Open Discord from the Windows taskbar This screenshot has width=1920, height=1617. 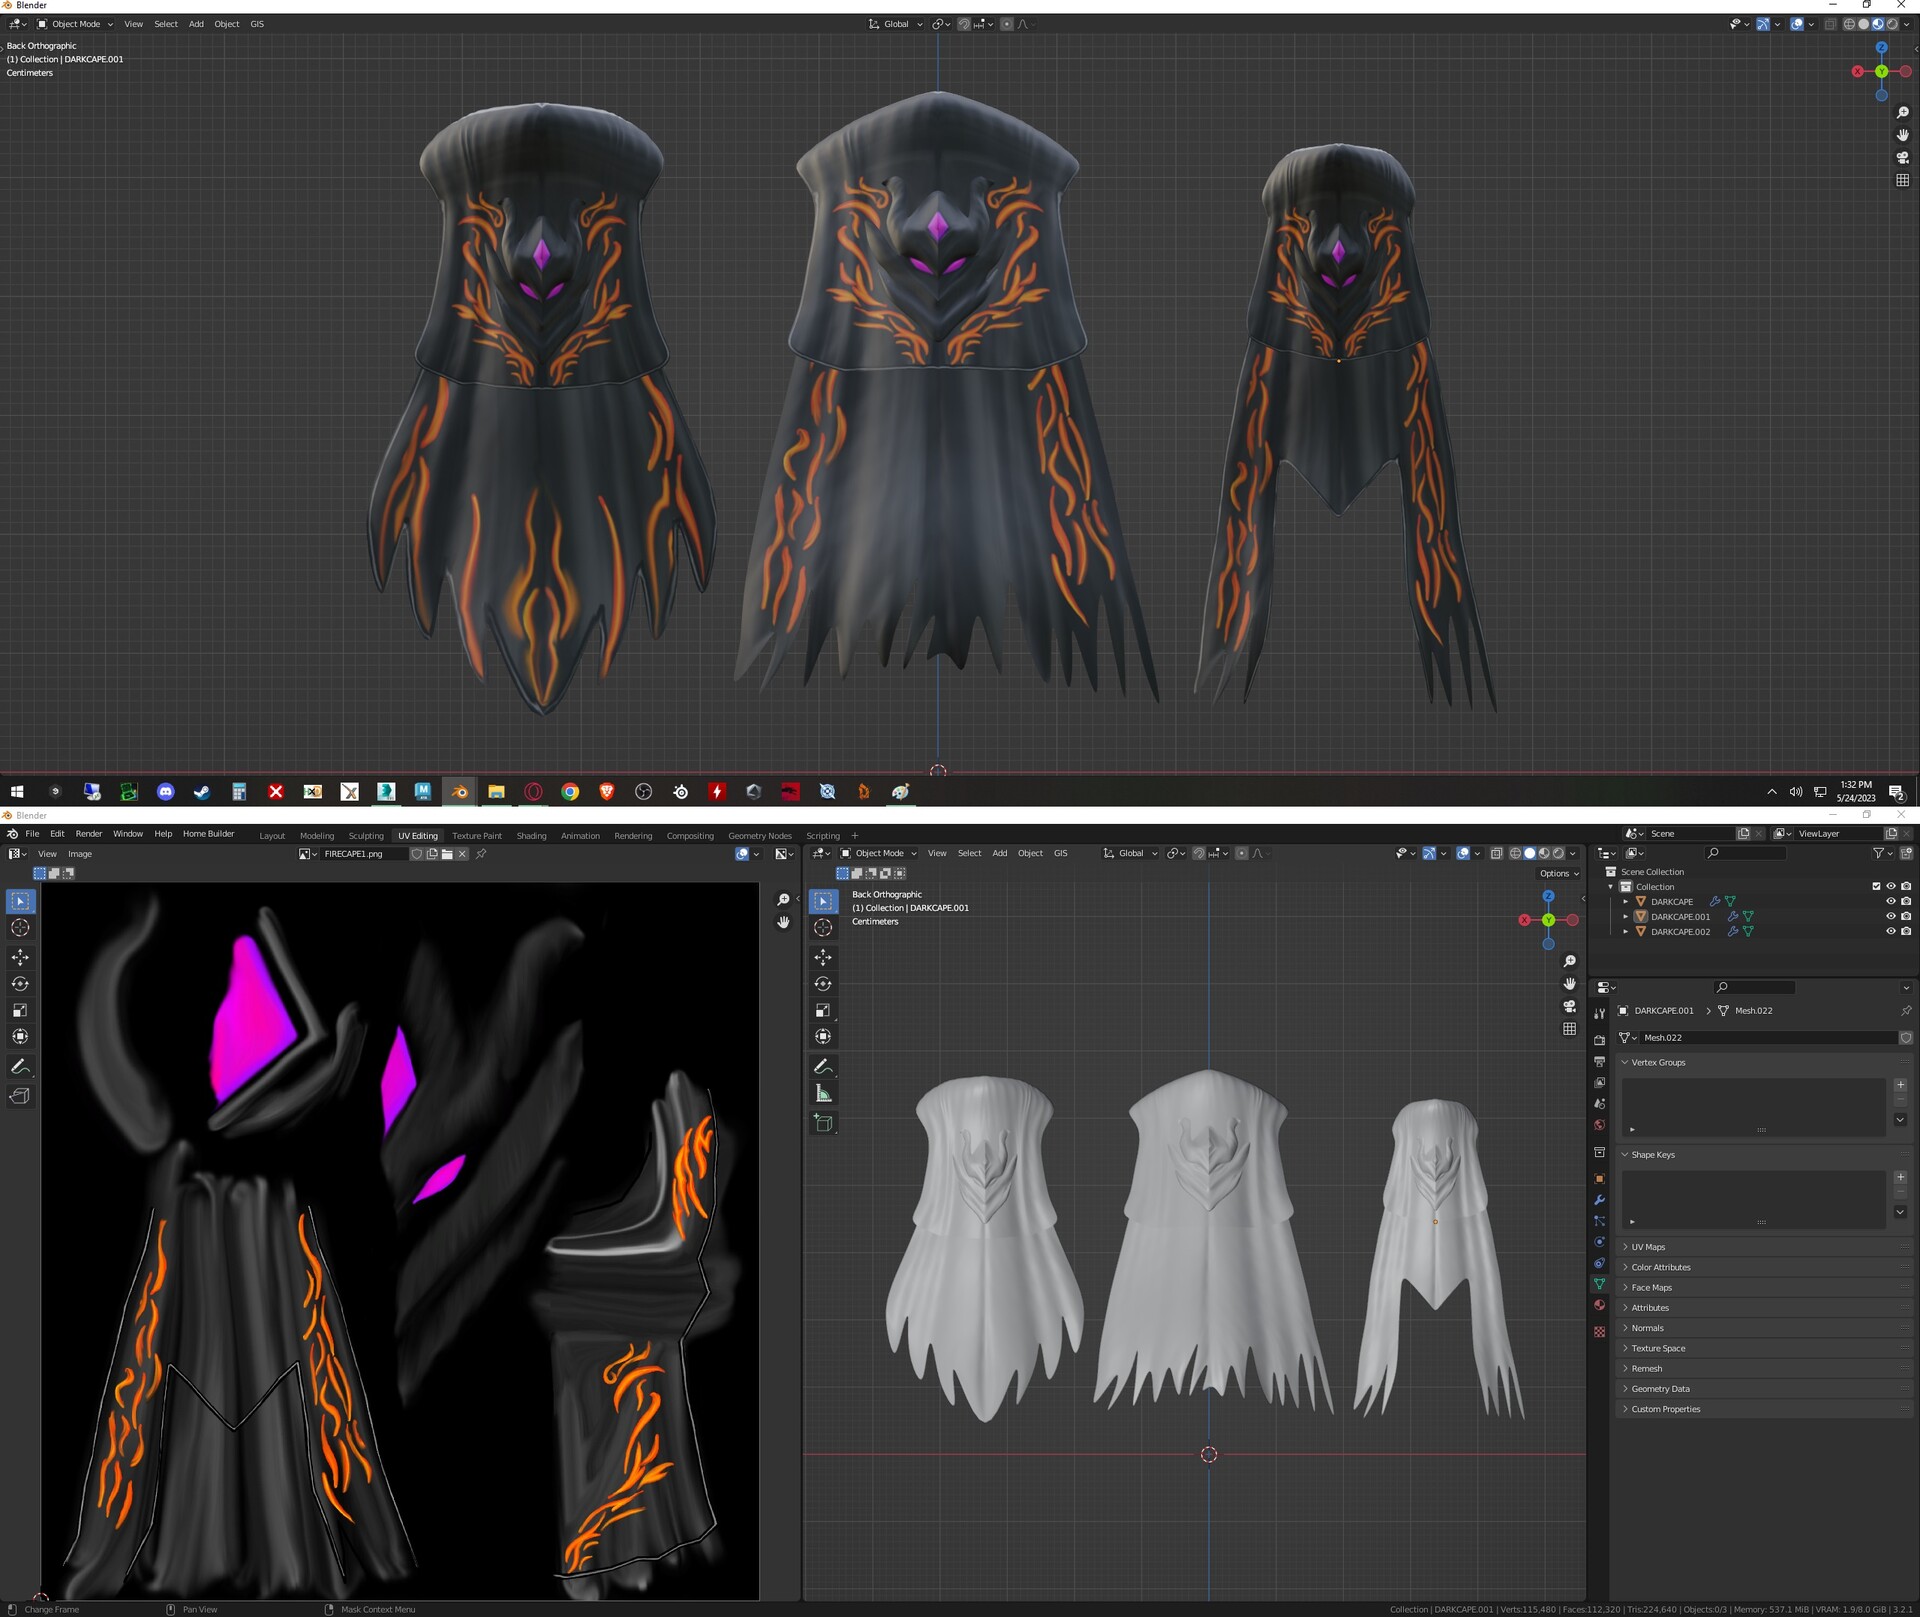165,791
